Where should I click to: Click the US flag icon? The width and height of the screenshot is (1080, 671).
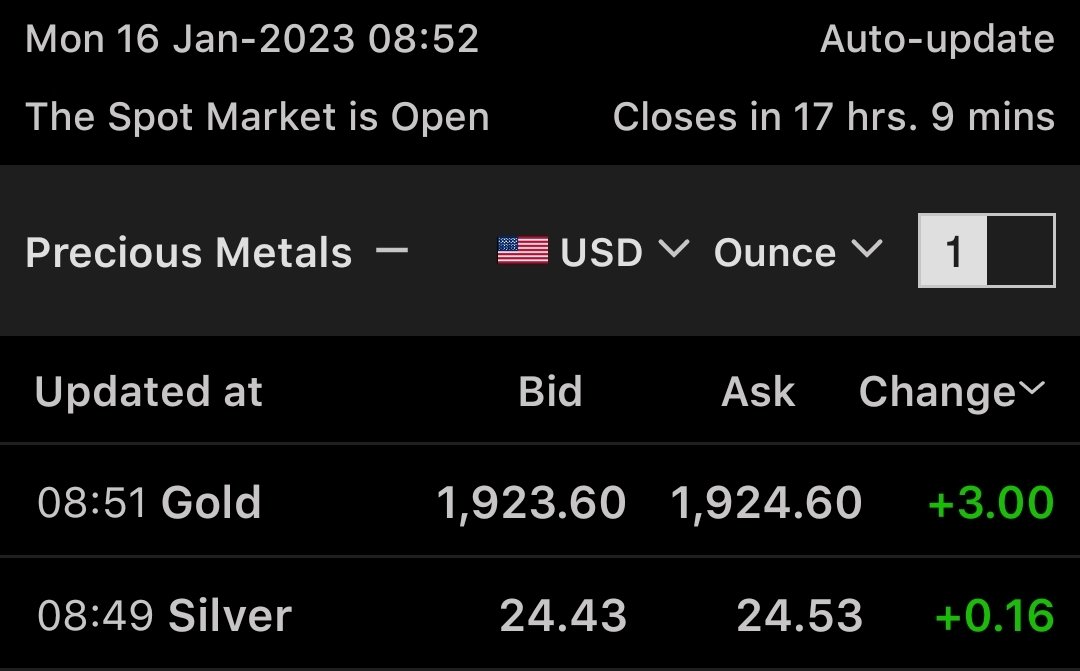(x=523, y=251)
